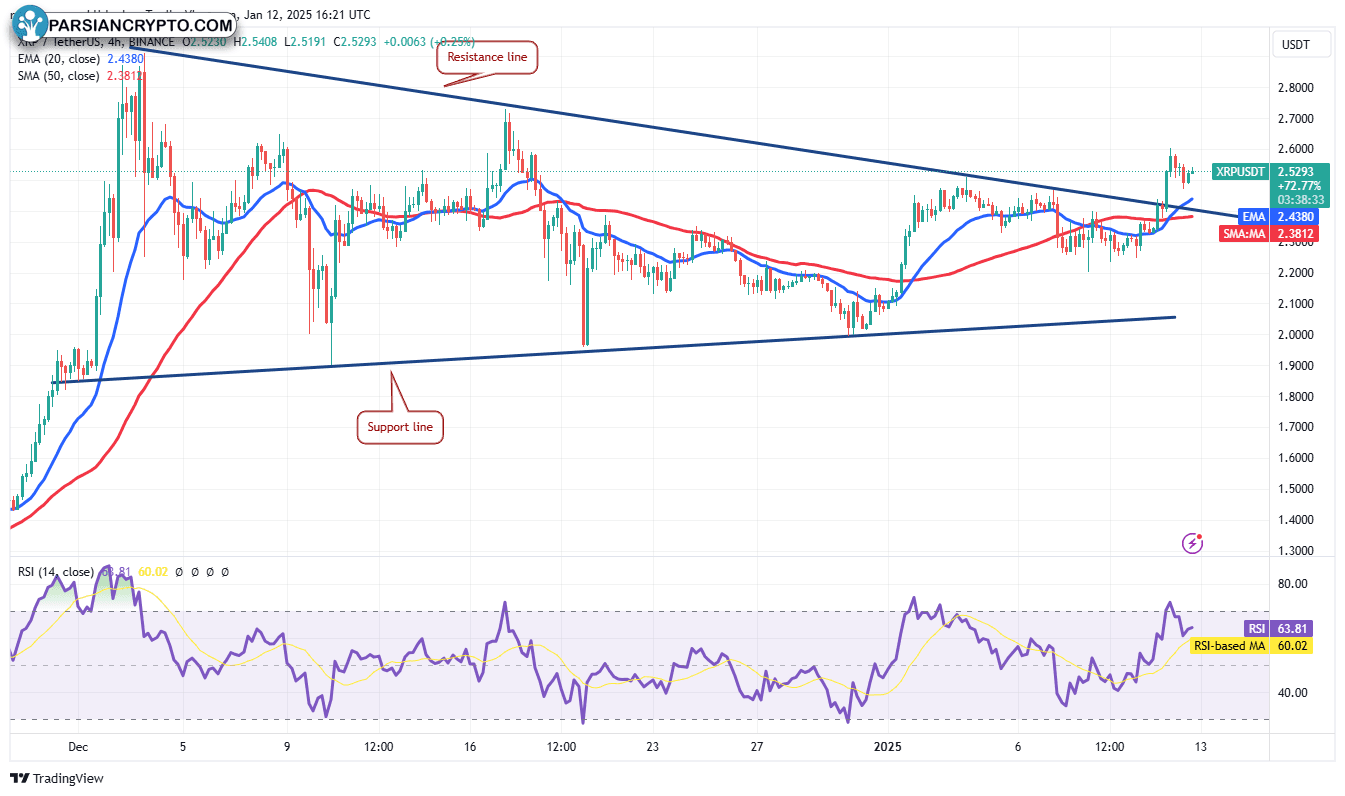Click the 2.8000 price axis label
This screenshot has height=796, width=1345.
[x=1298, y=88]
